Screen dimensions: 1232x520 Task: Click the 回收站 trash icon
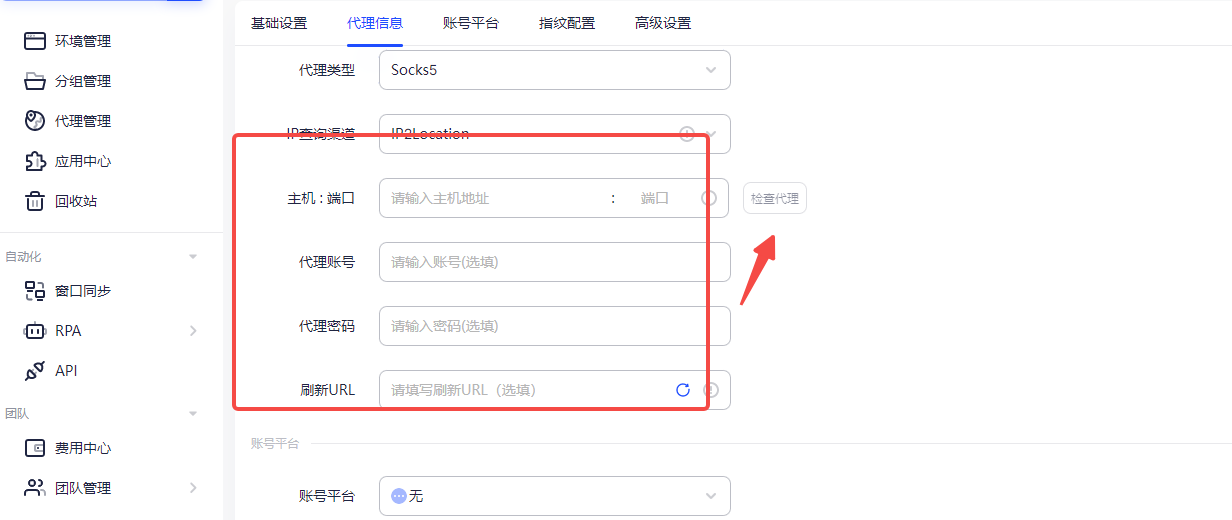[x=35, y=201]
